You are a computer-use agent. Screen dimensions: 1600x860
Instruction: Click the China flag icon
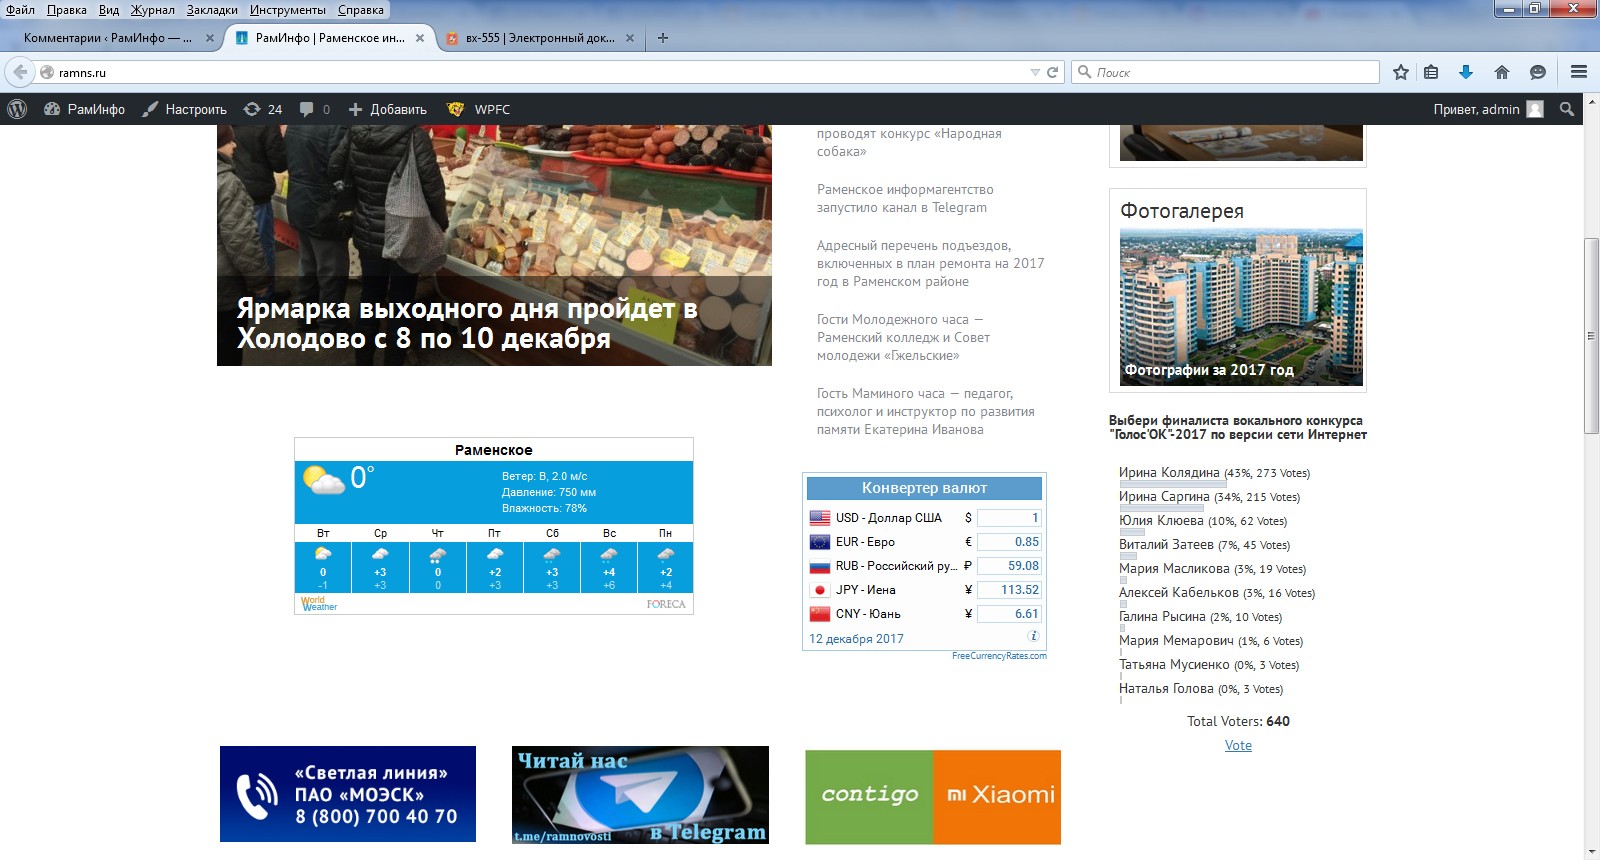click(820, 614)
